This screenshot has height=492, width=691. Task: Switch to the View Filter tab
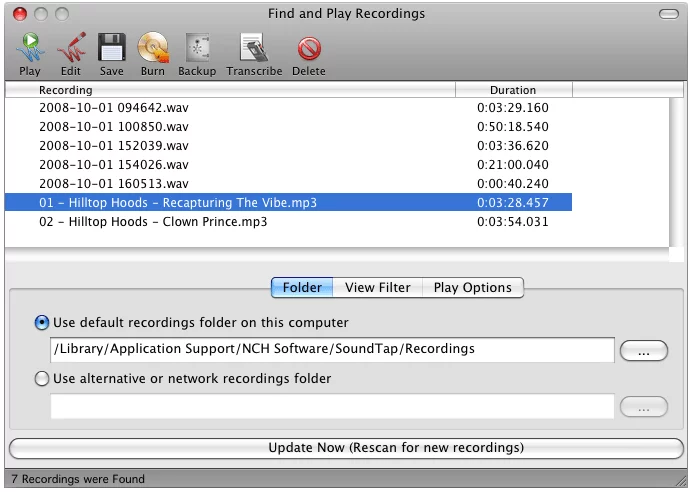point(377,288)
